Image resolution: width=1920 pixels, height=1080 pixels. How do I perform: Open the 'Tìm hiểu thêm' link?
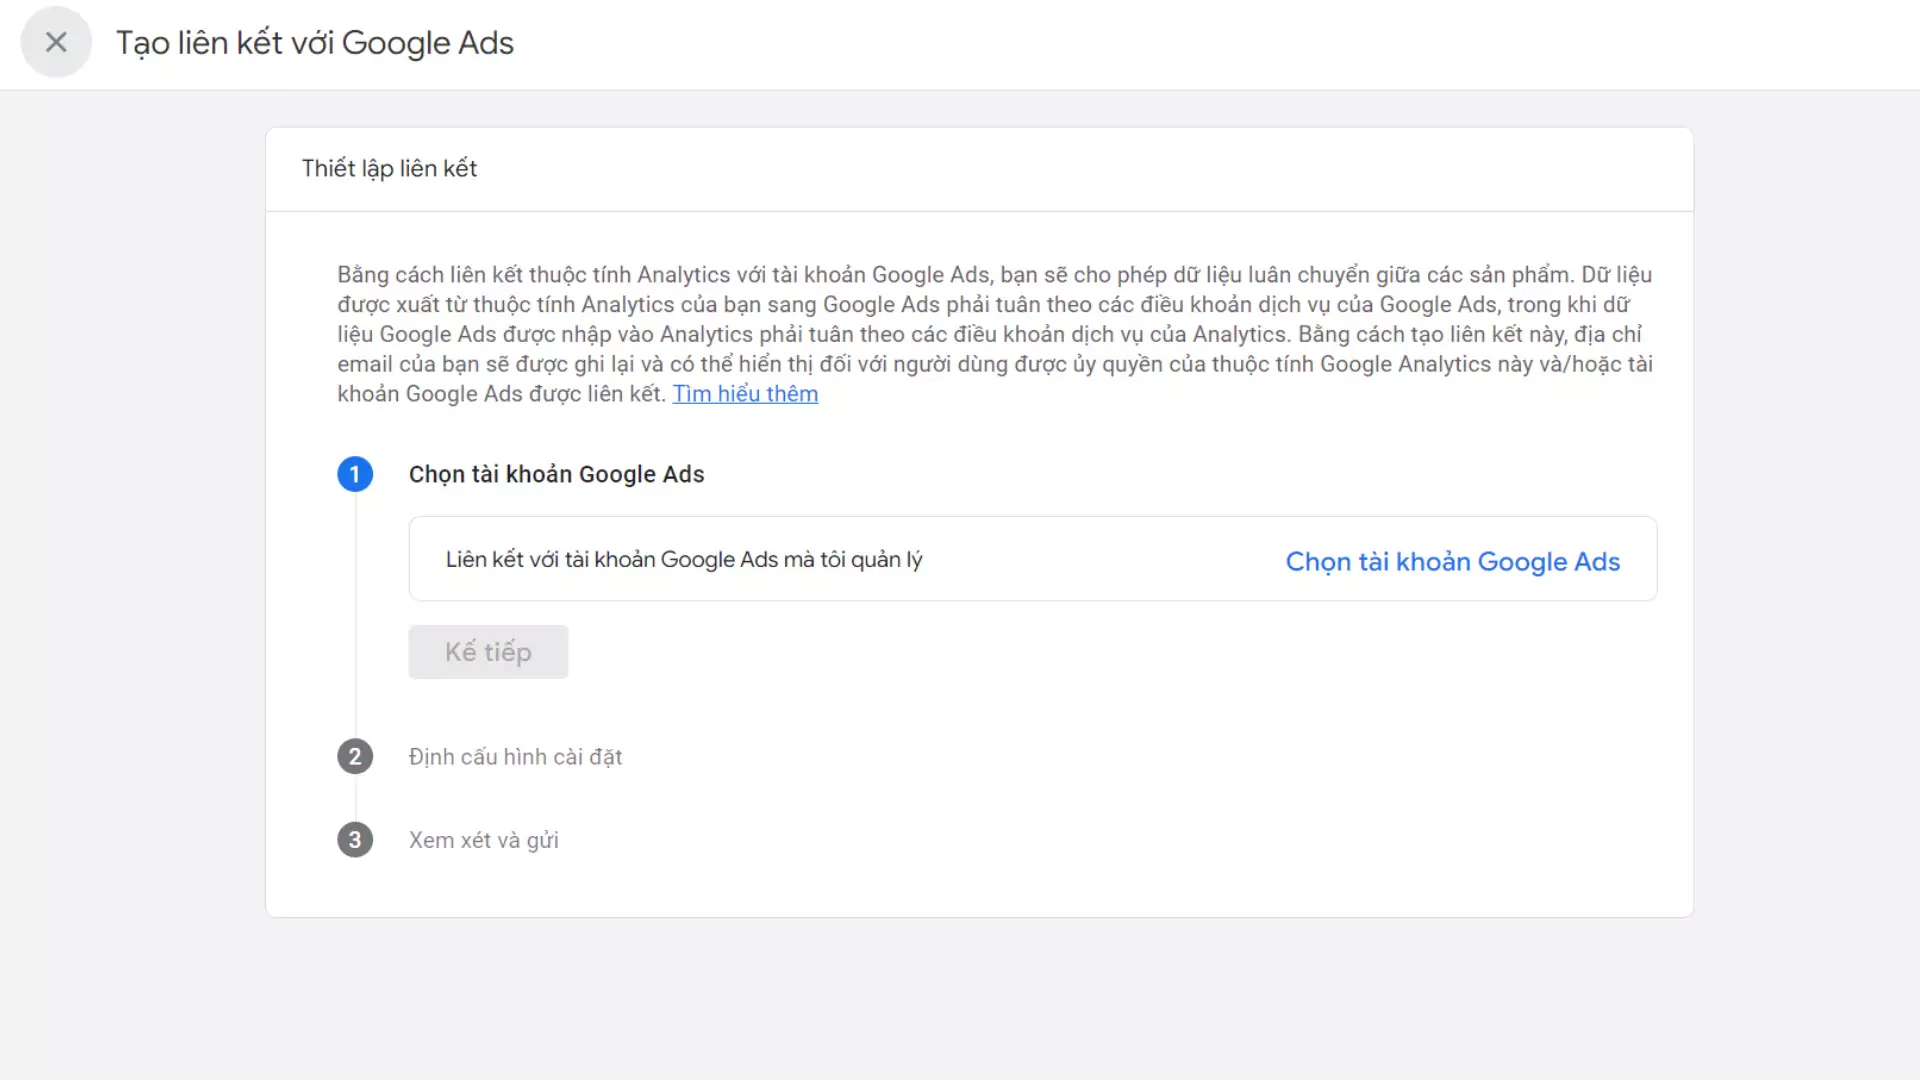[x=745, y=394]
